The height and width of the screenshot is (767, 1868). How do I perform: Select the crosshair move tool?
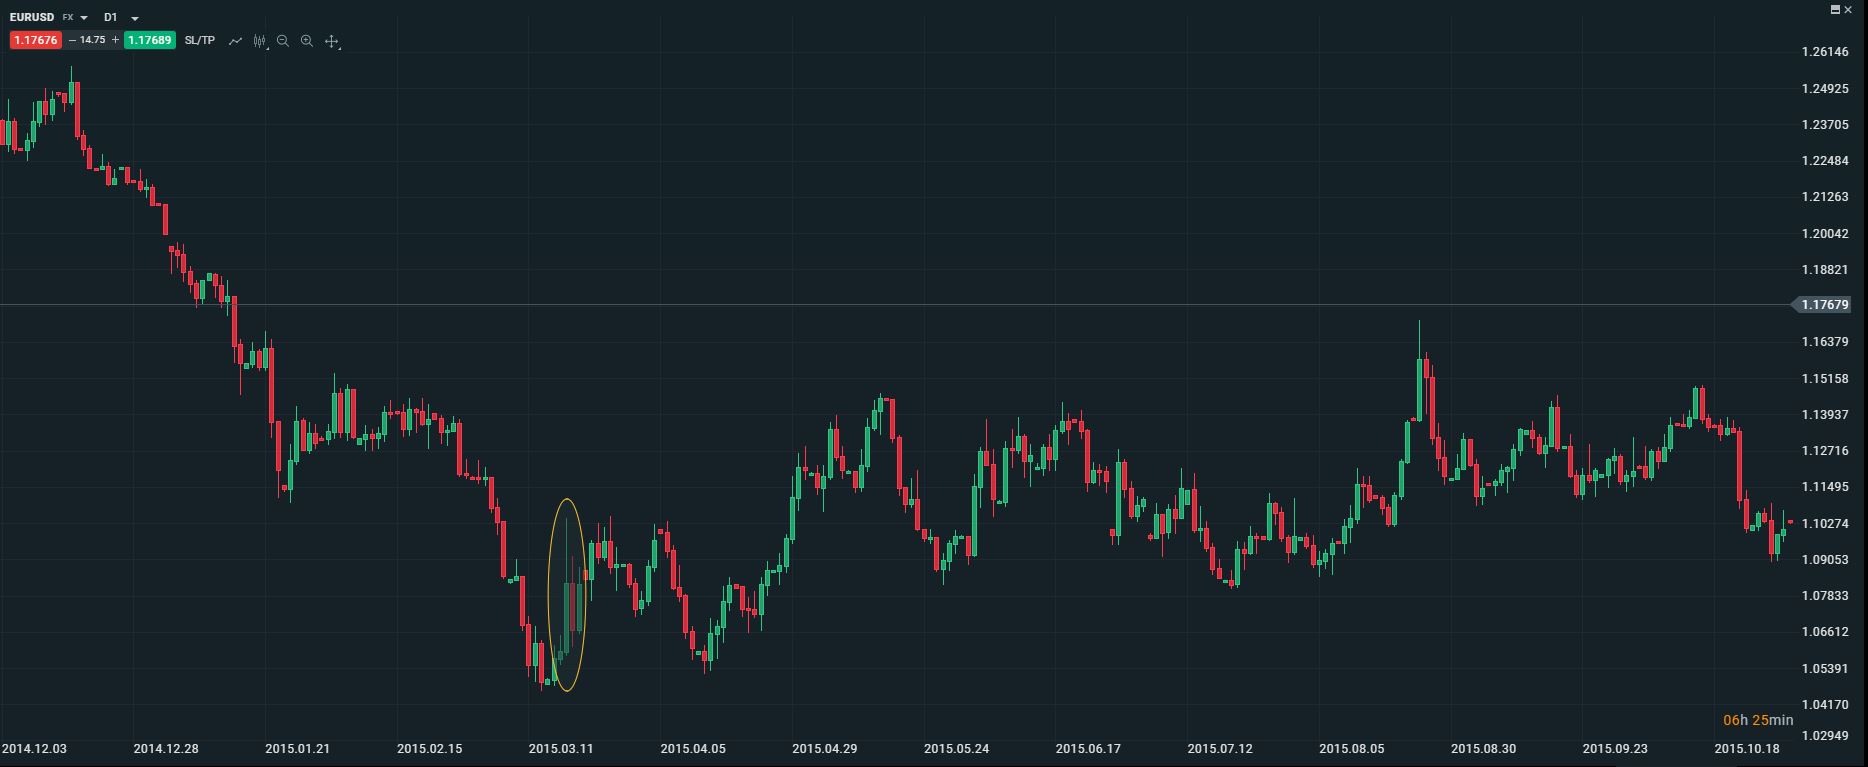point(332,41)
